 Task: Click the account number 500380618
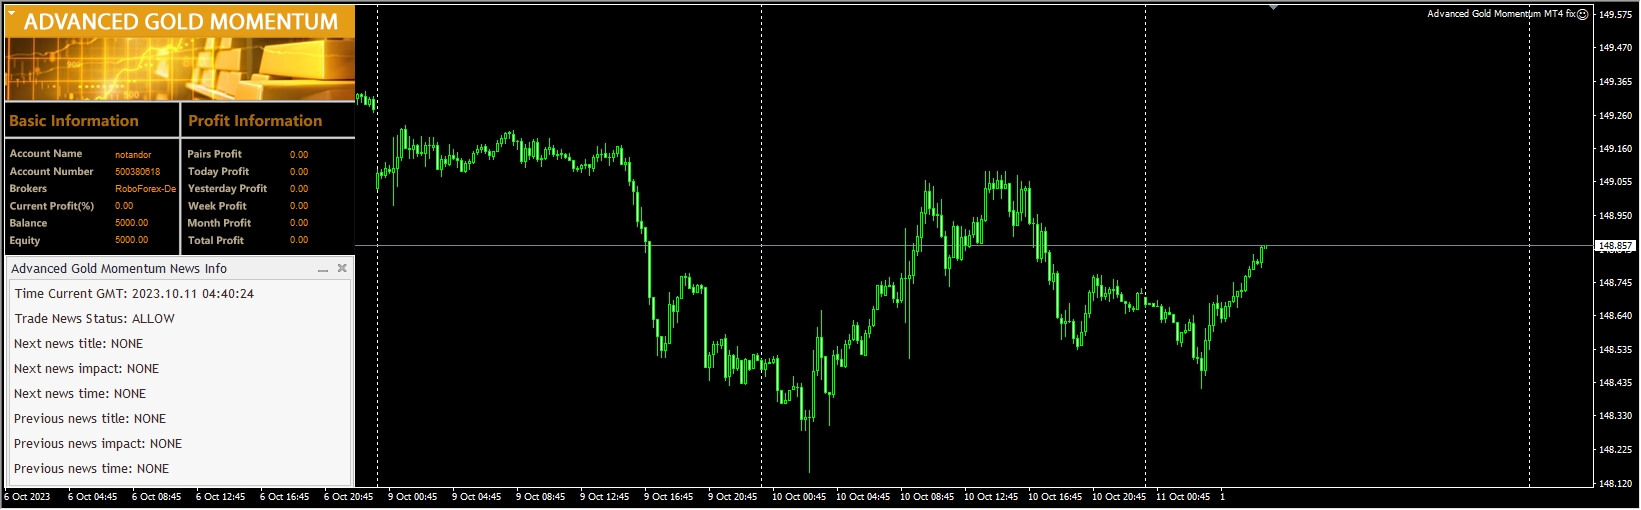(137, 172)
